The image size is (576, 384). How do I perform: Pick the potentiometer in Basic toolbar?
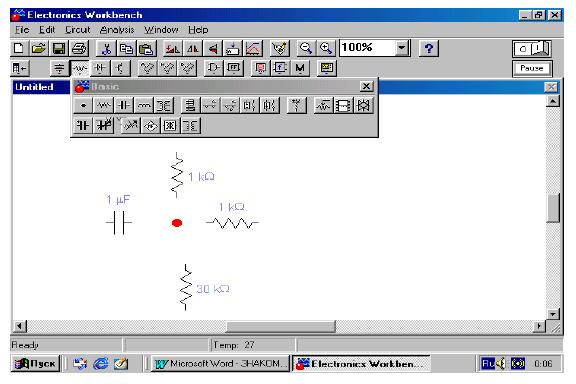click(x=323, y=106)
